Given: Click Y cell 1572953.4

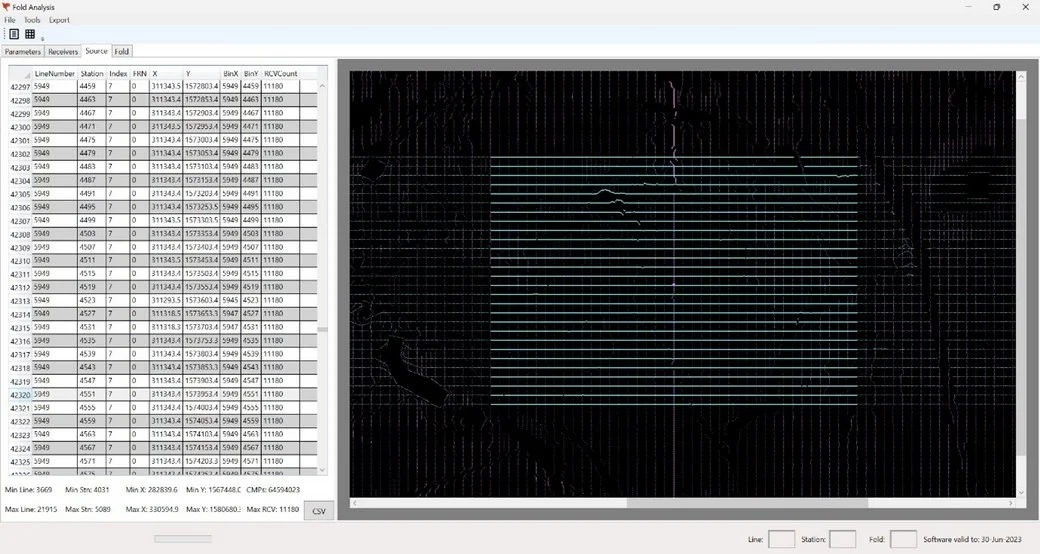Looking at the screenshot, I should [x=202, y=126].
